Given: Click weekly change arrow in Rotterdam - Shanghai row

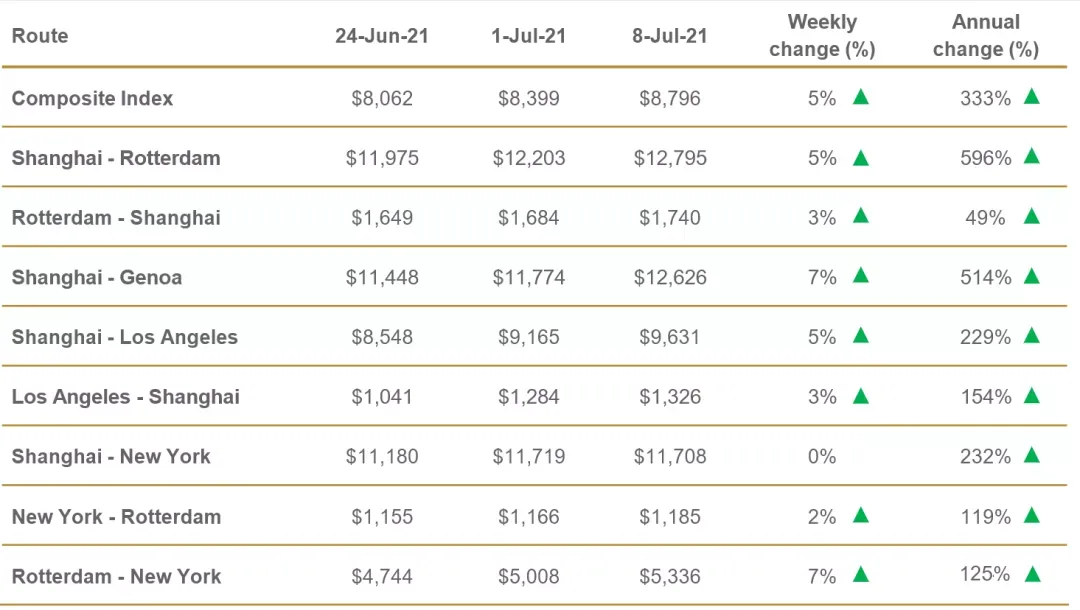Looking at the screenshot, I should click(860, 216).
